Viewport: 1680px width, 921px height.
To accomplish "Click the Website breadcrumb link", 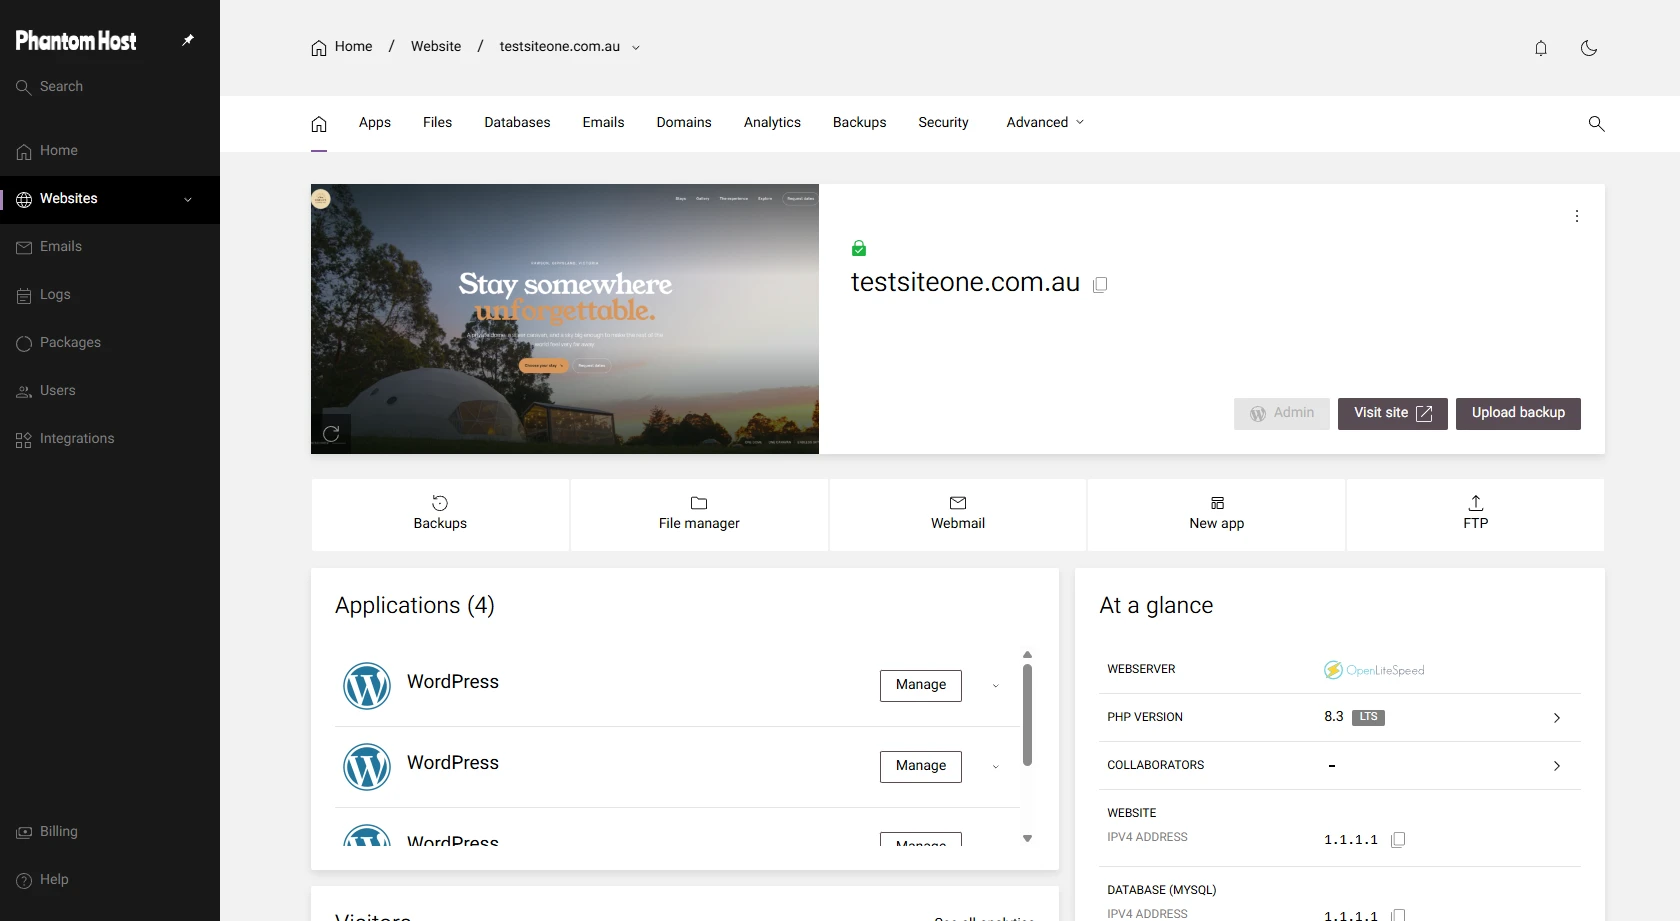I will (x=436, y=47).
